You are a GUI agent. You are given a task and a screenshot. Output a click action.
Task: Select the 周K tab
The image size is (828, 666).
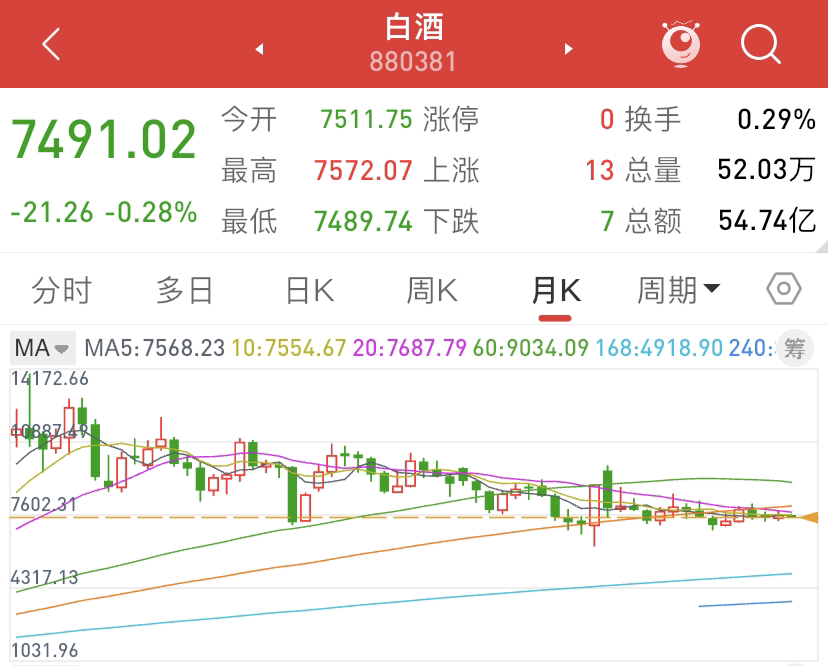(432, 290)
